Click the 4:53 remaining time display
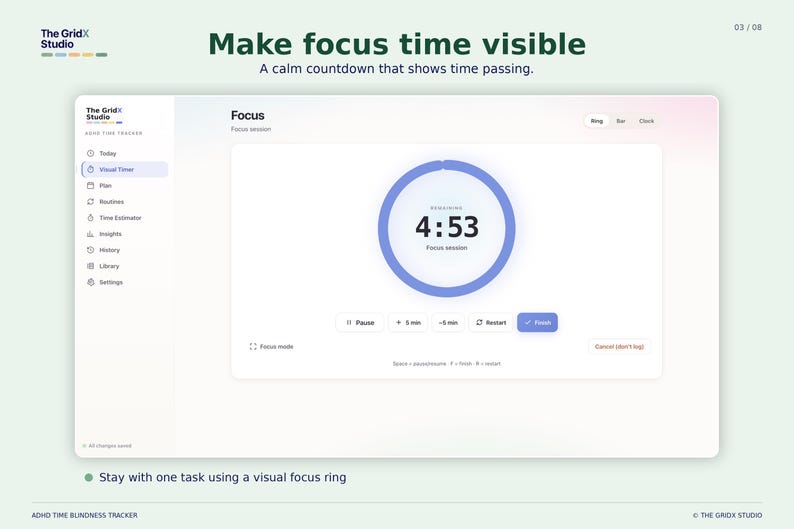The height and width of the screenshot is (529, 794). coord(447,227)
